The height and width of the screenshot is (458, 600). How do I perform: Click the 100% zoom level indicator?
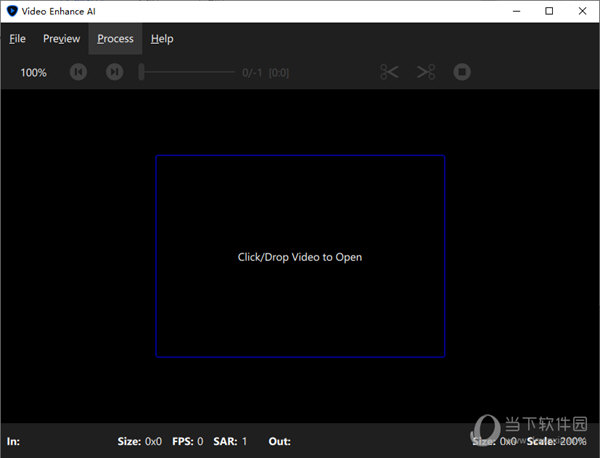click(x=33, y=73)
